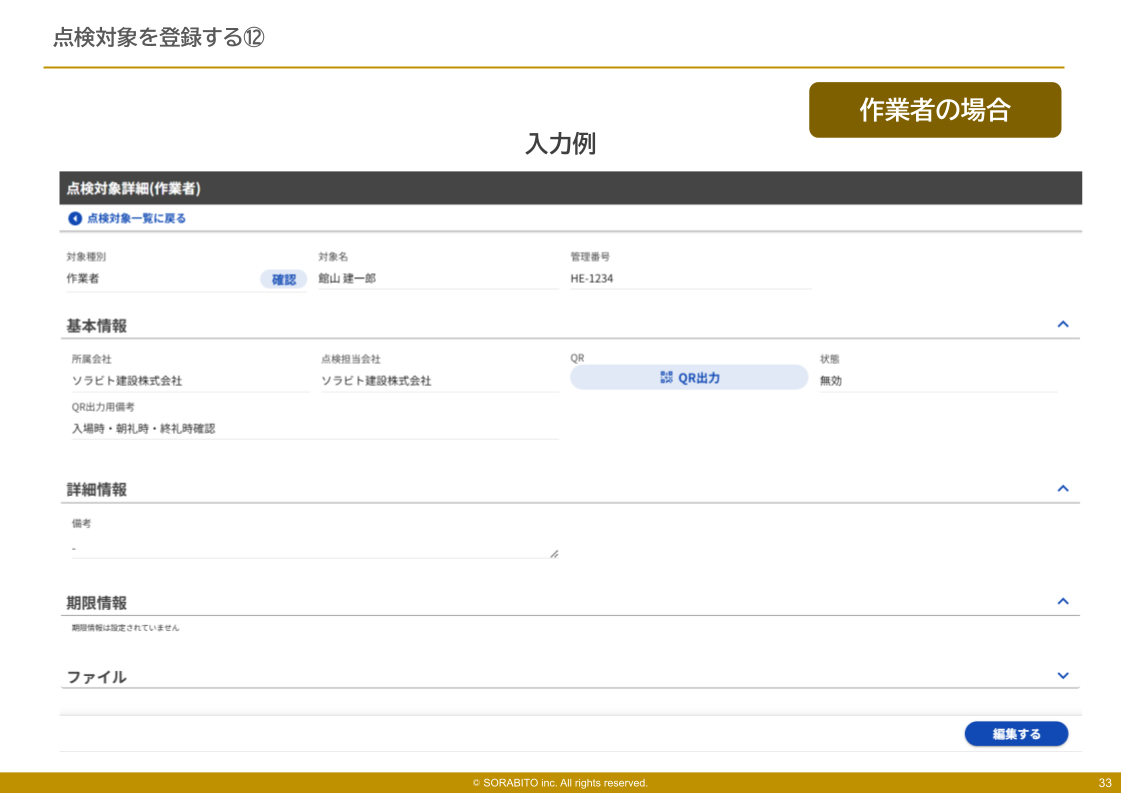Follow the 点検対象一覧に戻る link text

(x=136, y=218)
